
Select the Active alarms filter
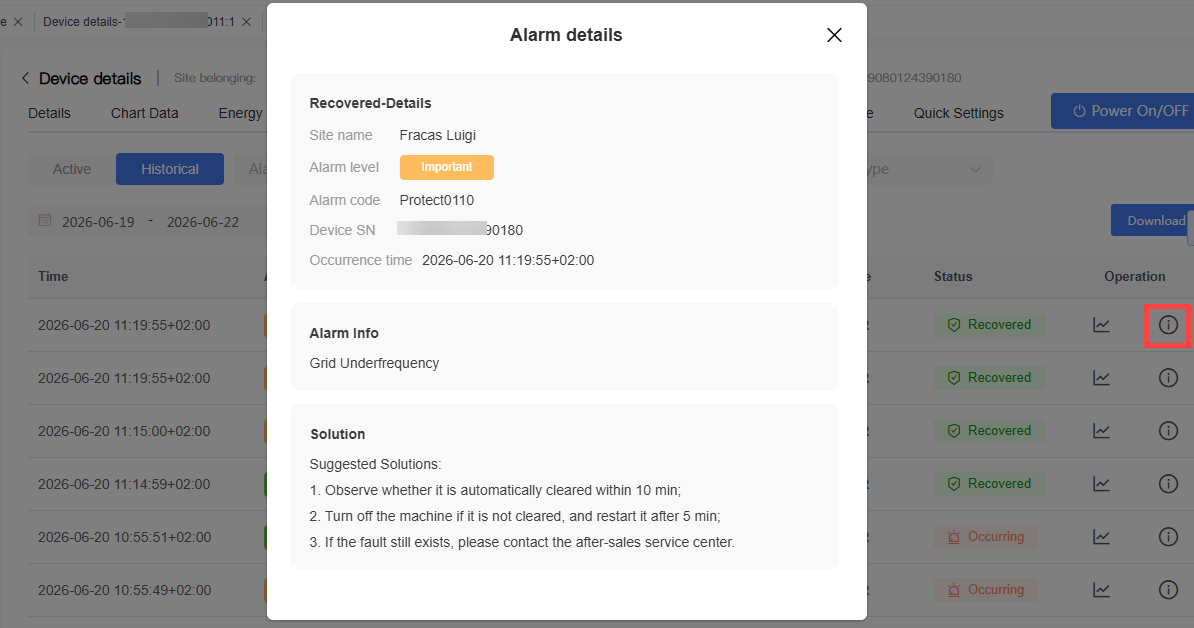click(72, 169)
